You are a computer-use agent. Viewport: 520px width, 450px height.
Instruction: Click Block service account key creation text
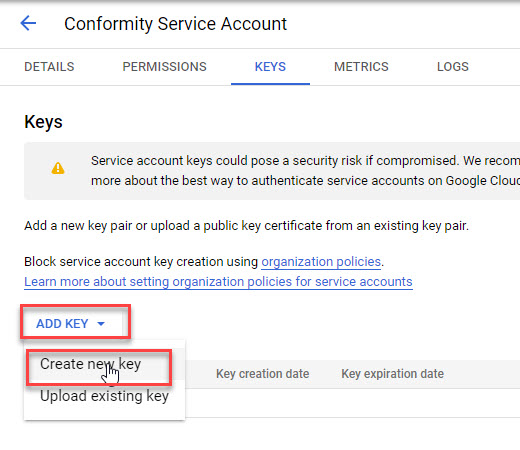click(x=141, y=262)
